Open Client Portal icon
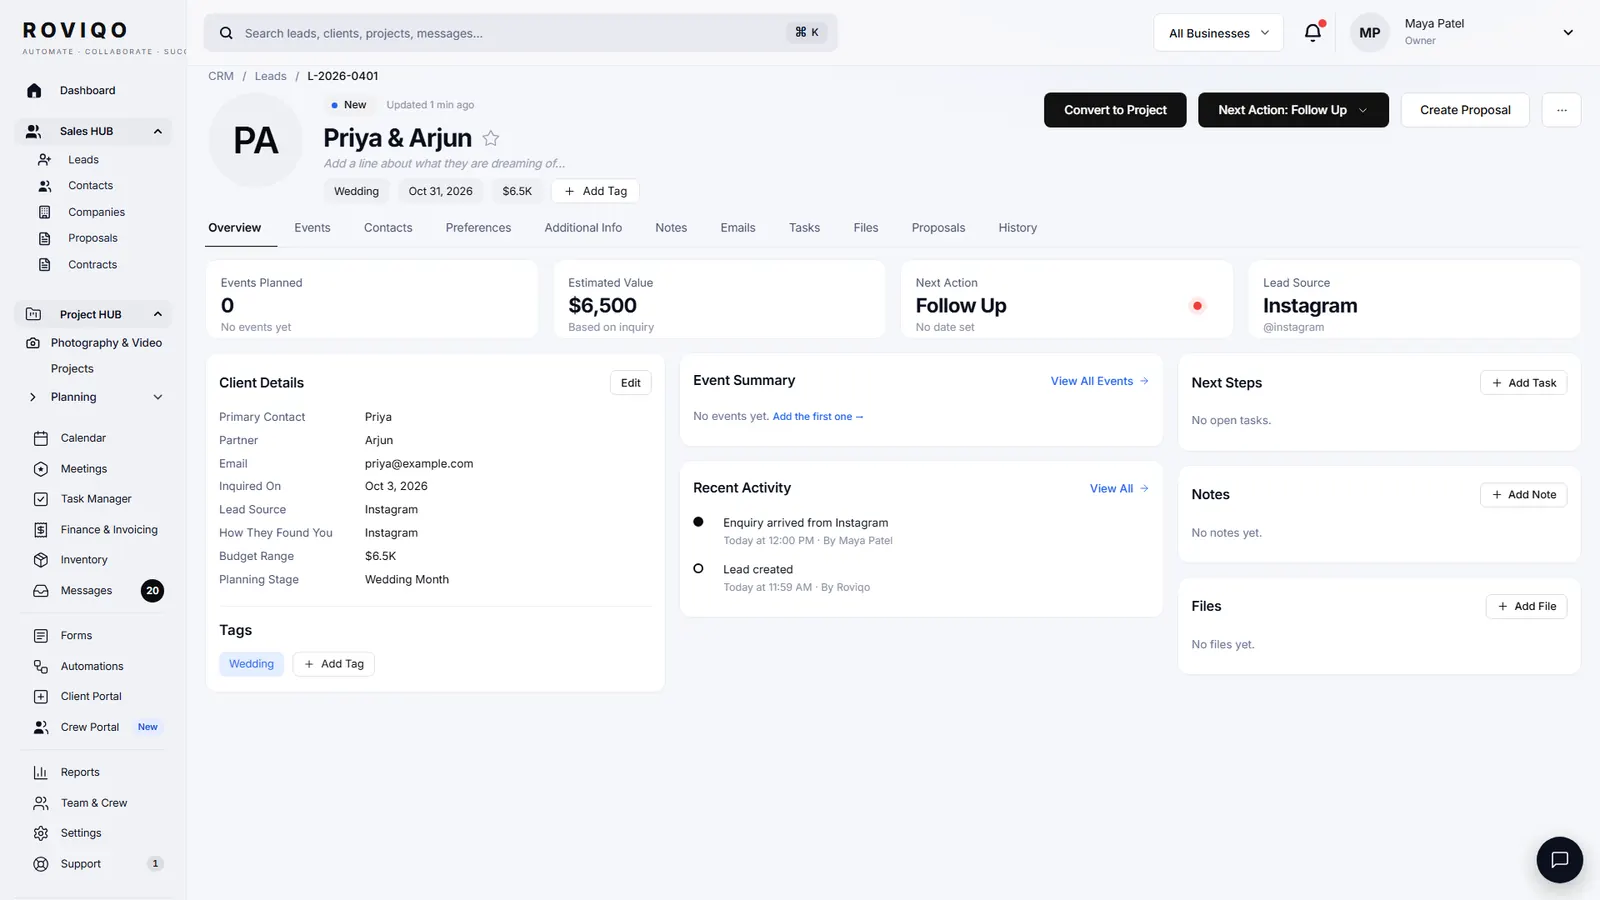 [41, 696]
